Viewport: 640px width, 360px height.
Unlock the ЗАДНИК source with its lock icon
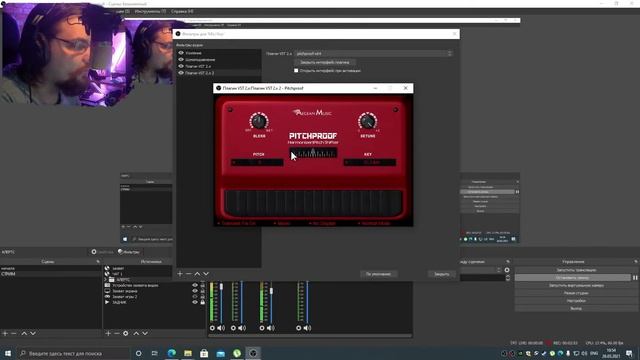[x=202, y=302]
